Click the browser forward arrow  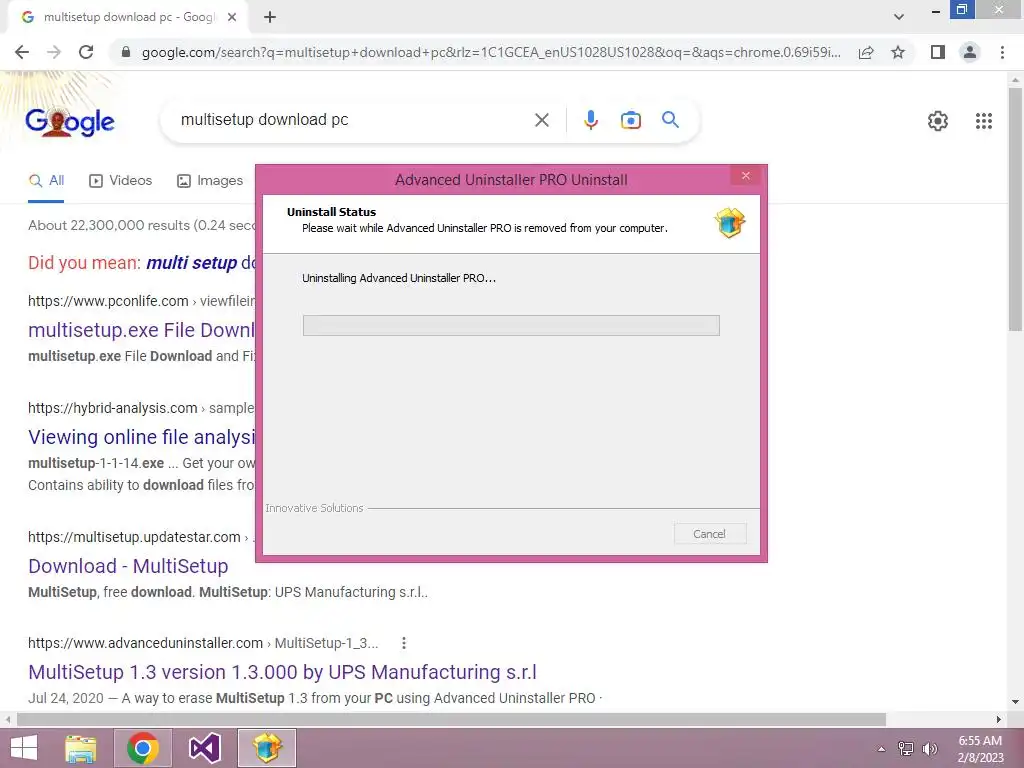54,52
